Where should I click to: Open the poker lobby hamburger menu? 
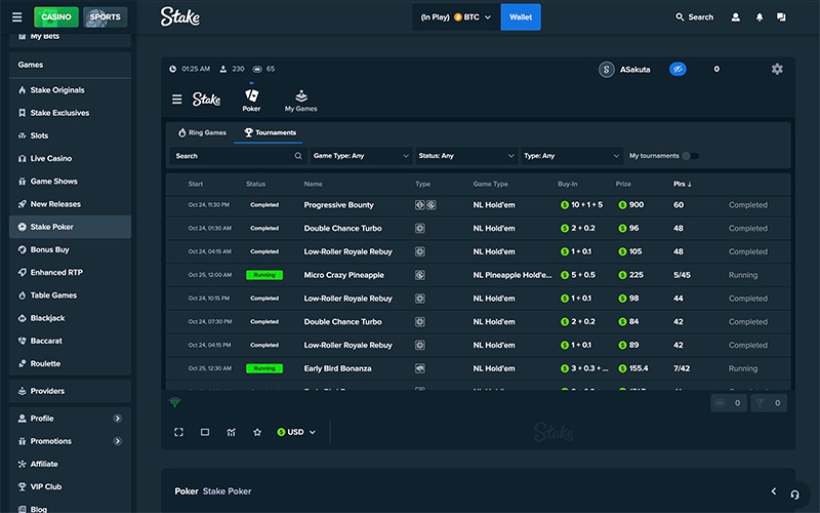pyautogui.click(x=177, y=99)
